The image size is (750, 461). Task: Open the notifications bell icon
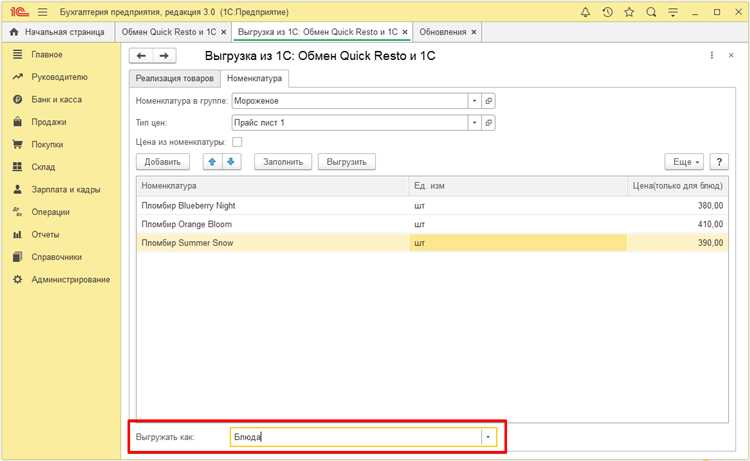[585, 12]
